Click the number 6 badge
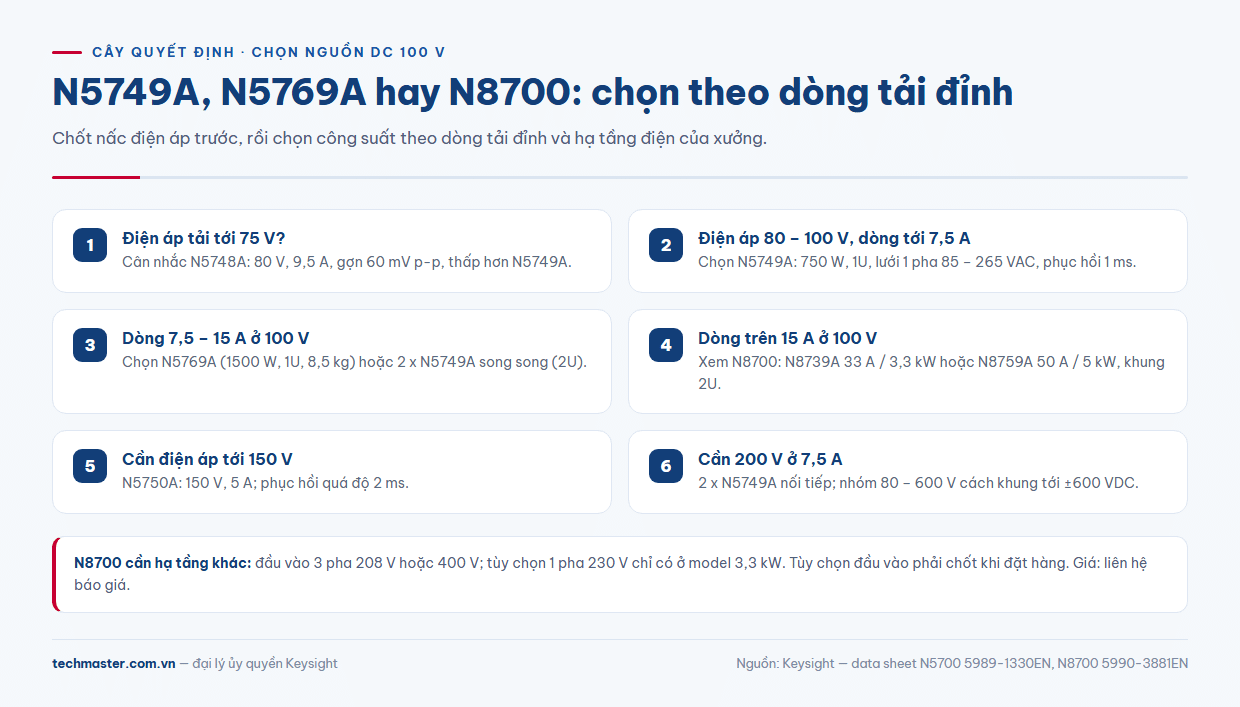 click(666, 466)
